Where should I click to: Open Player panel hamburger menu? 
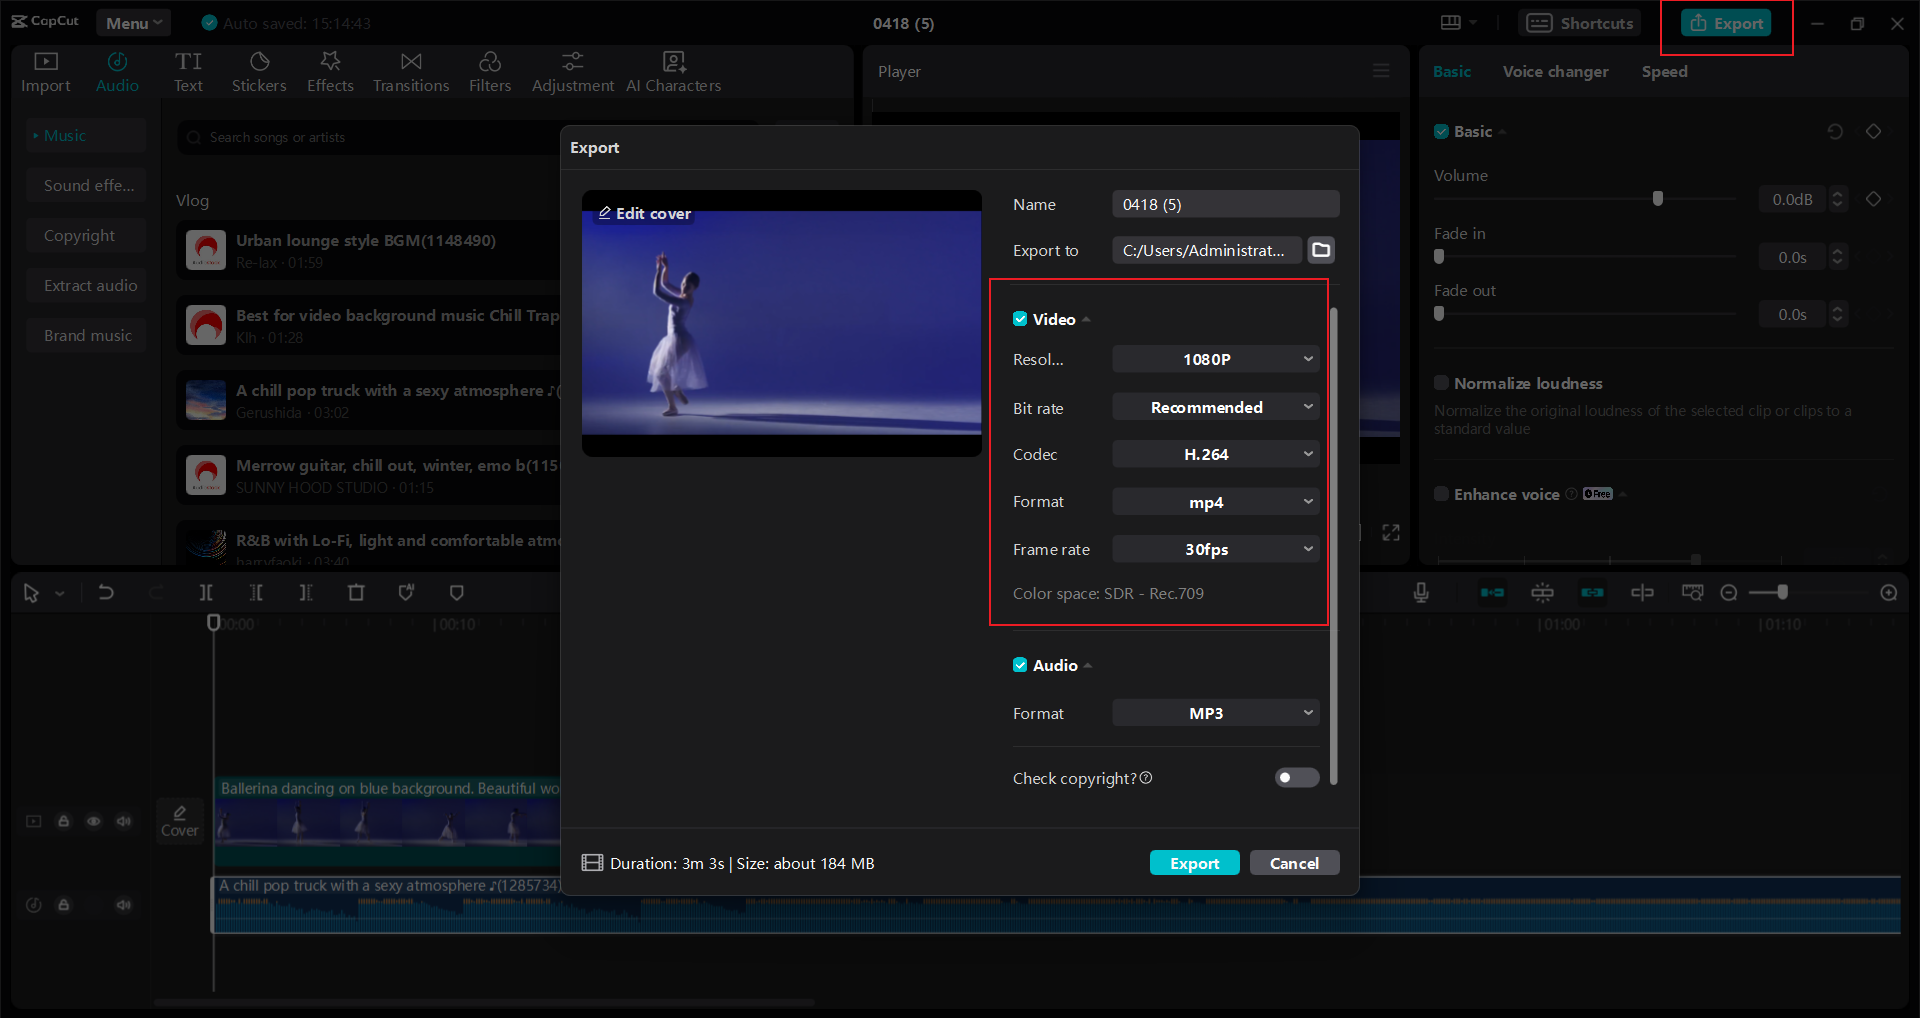(x=1381, y=71)
